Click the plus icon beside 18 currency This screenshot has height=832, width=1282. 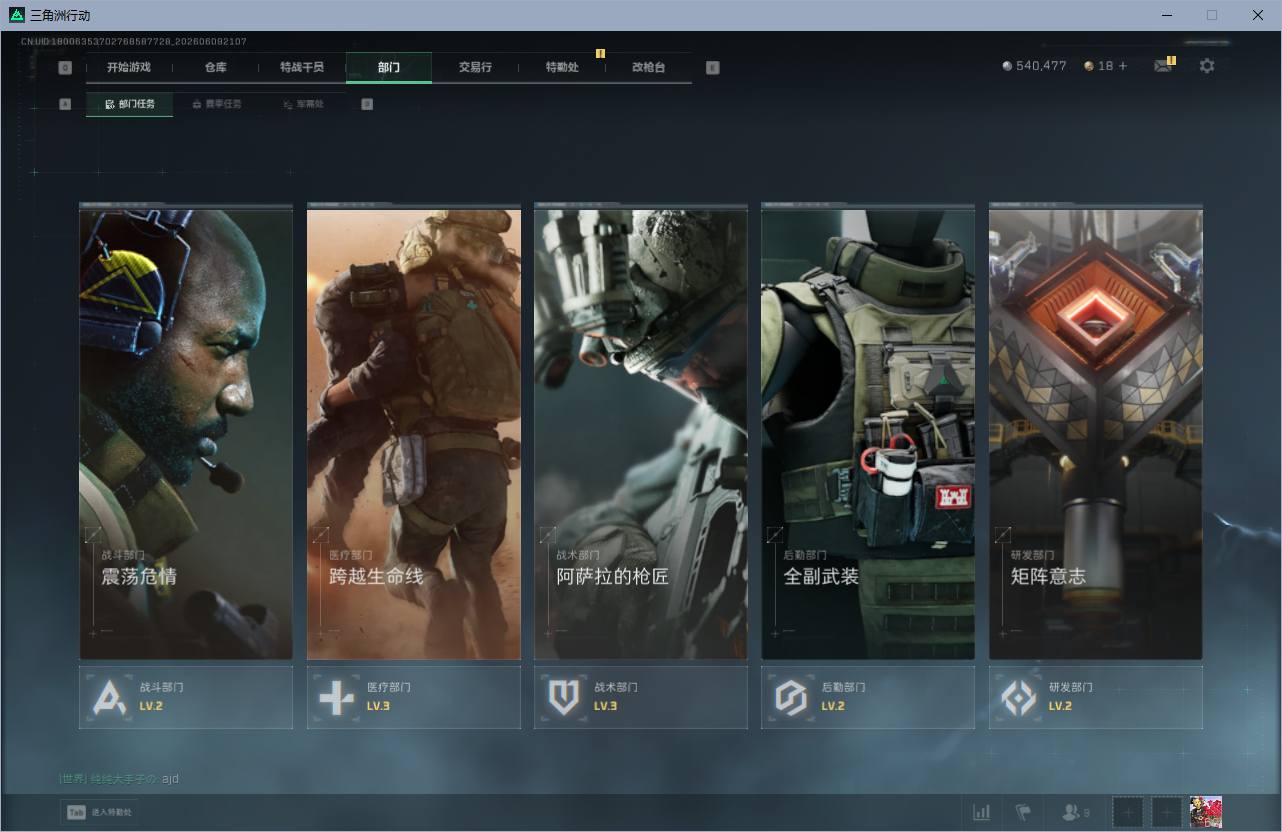[x=1123, y=66]
